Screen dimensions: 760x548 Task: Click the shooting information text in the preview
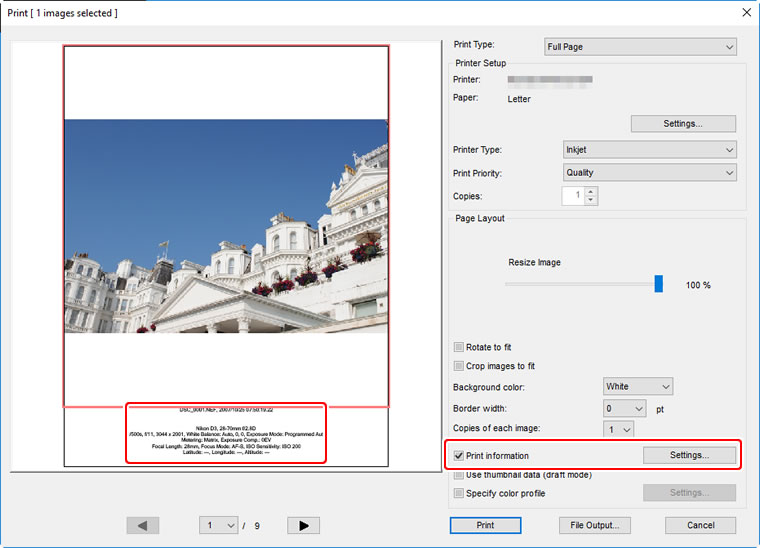click(226, 432)
